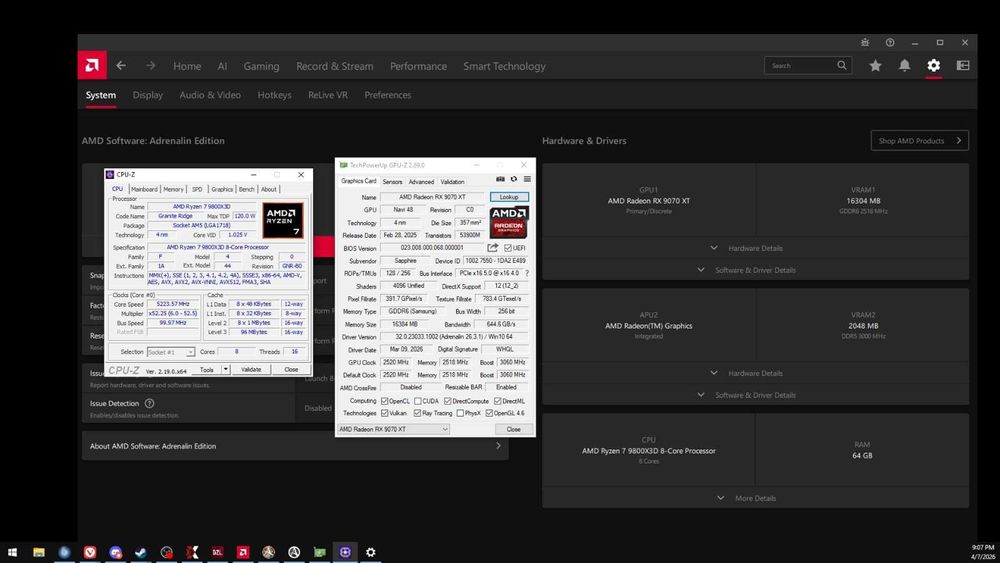Open the Performance menu in AMD Software

coord(418,66)
